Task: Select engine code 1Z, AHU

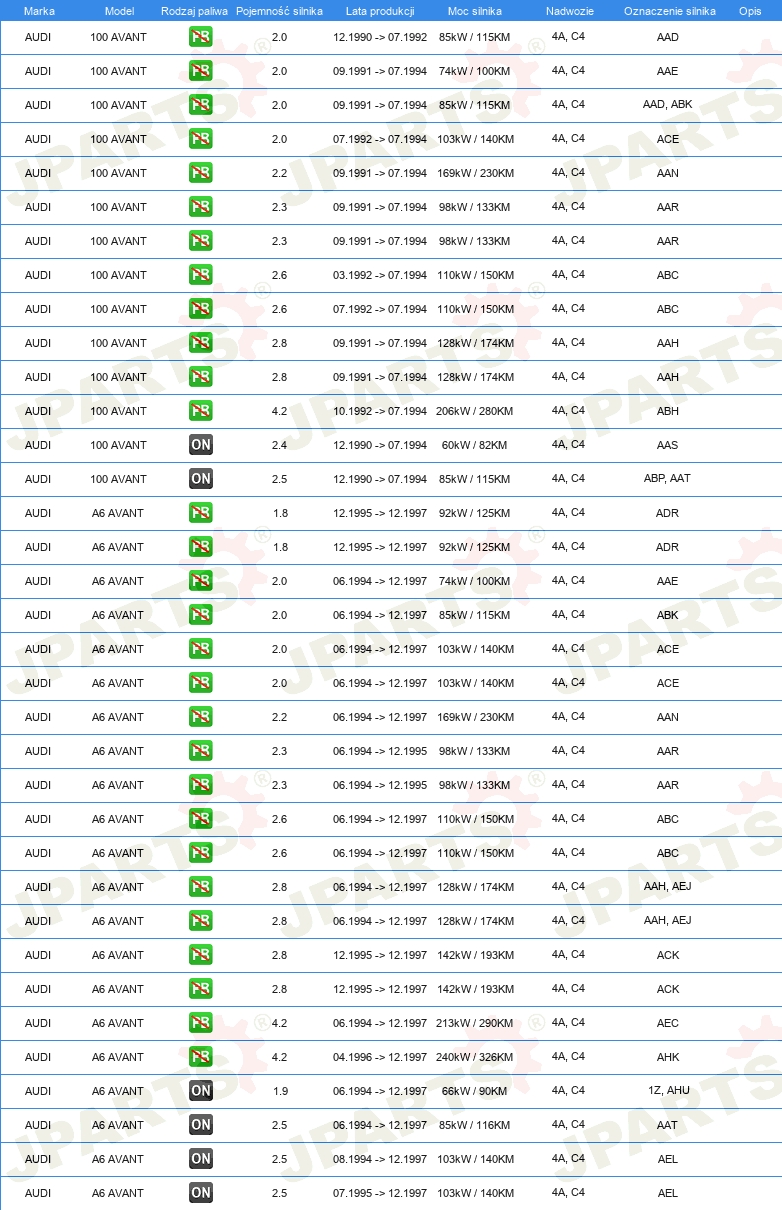Action: [x=668, y=1091]
